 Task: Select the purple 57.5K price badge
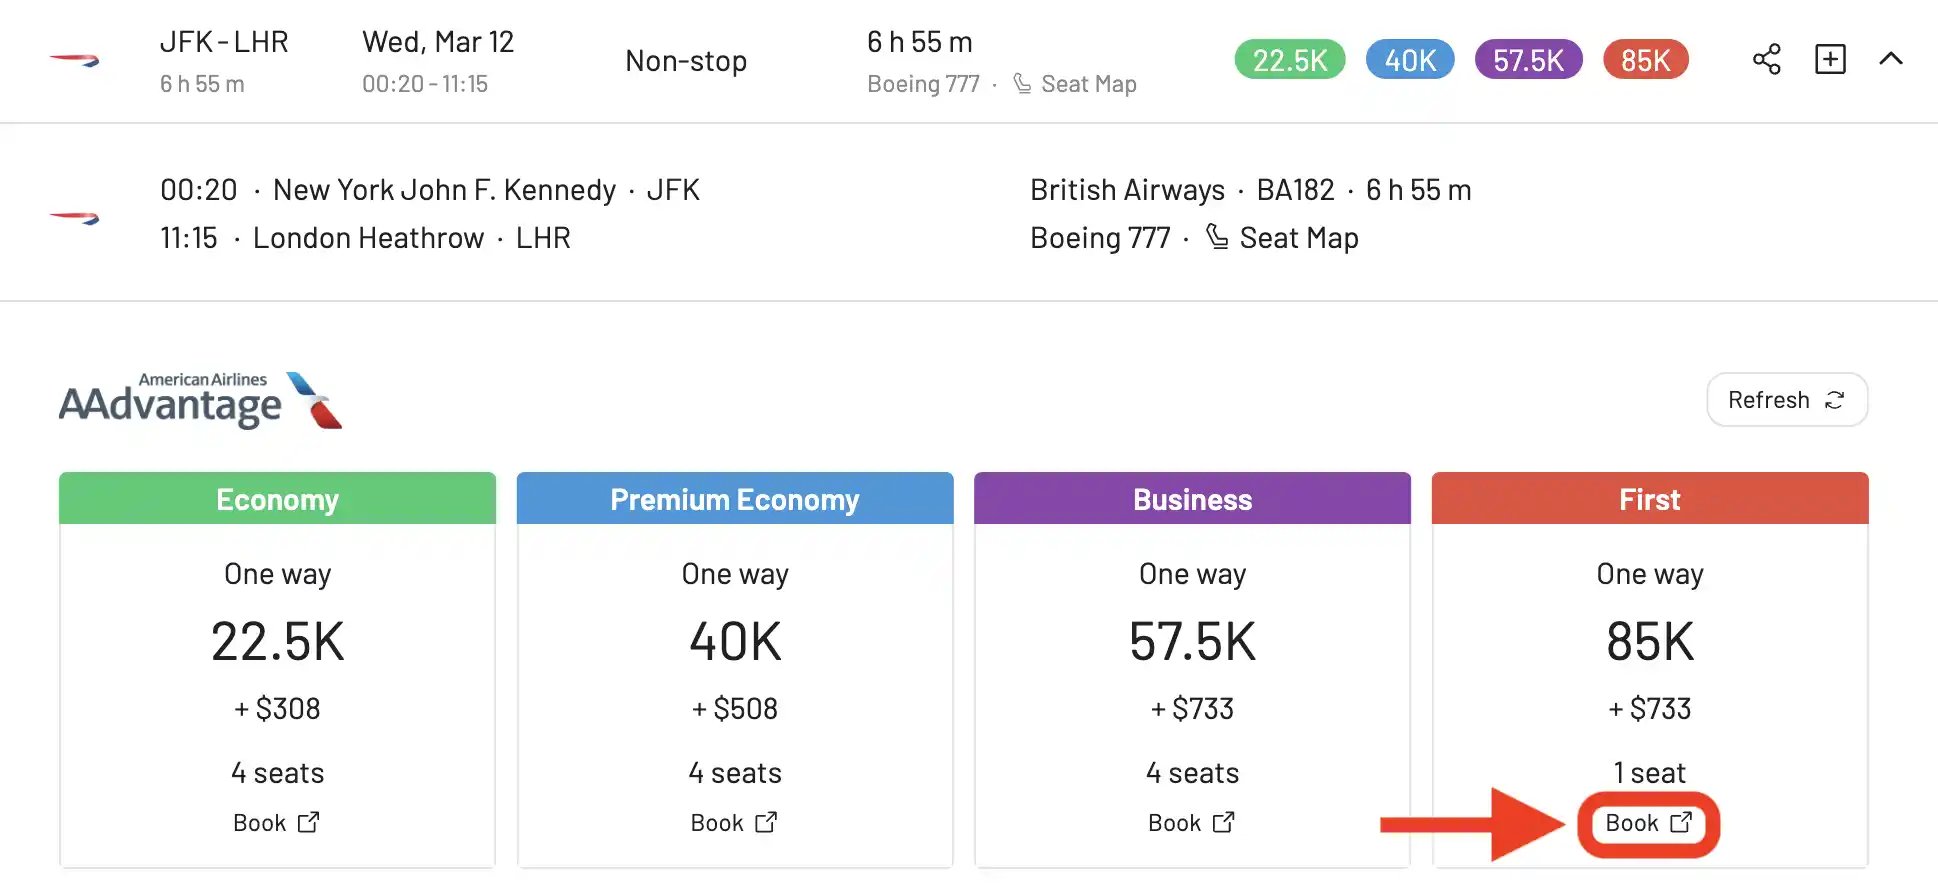tap(1528, 60)
